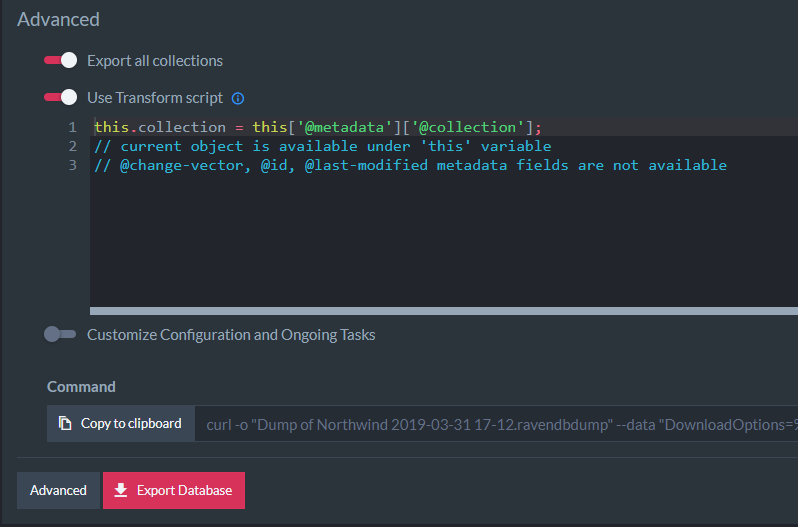The width and height of the screenshot is (798, 527).
Task: Click 'Use Transform script' label text
Action: [155, 98]
